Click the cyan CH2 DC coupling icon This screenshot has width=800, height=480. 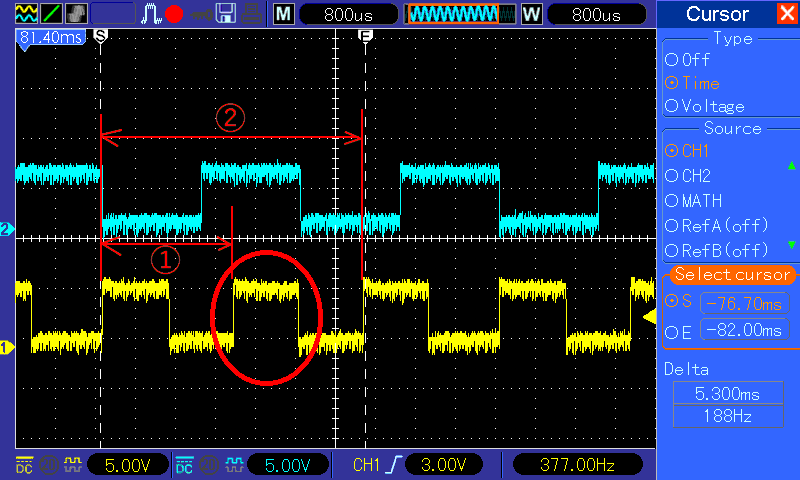(x=184, y=465)
